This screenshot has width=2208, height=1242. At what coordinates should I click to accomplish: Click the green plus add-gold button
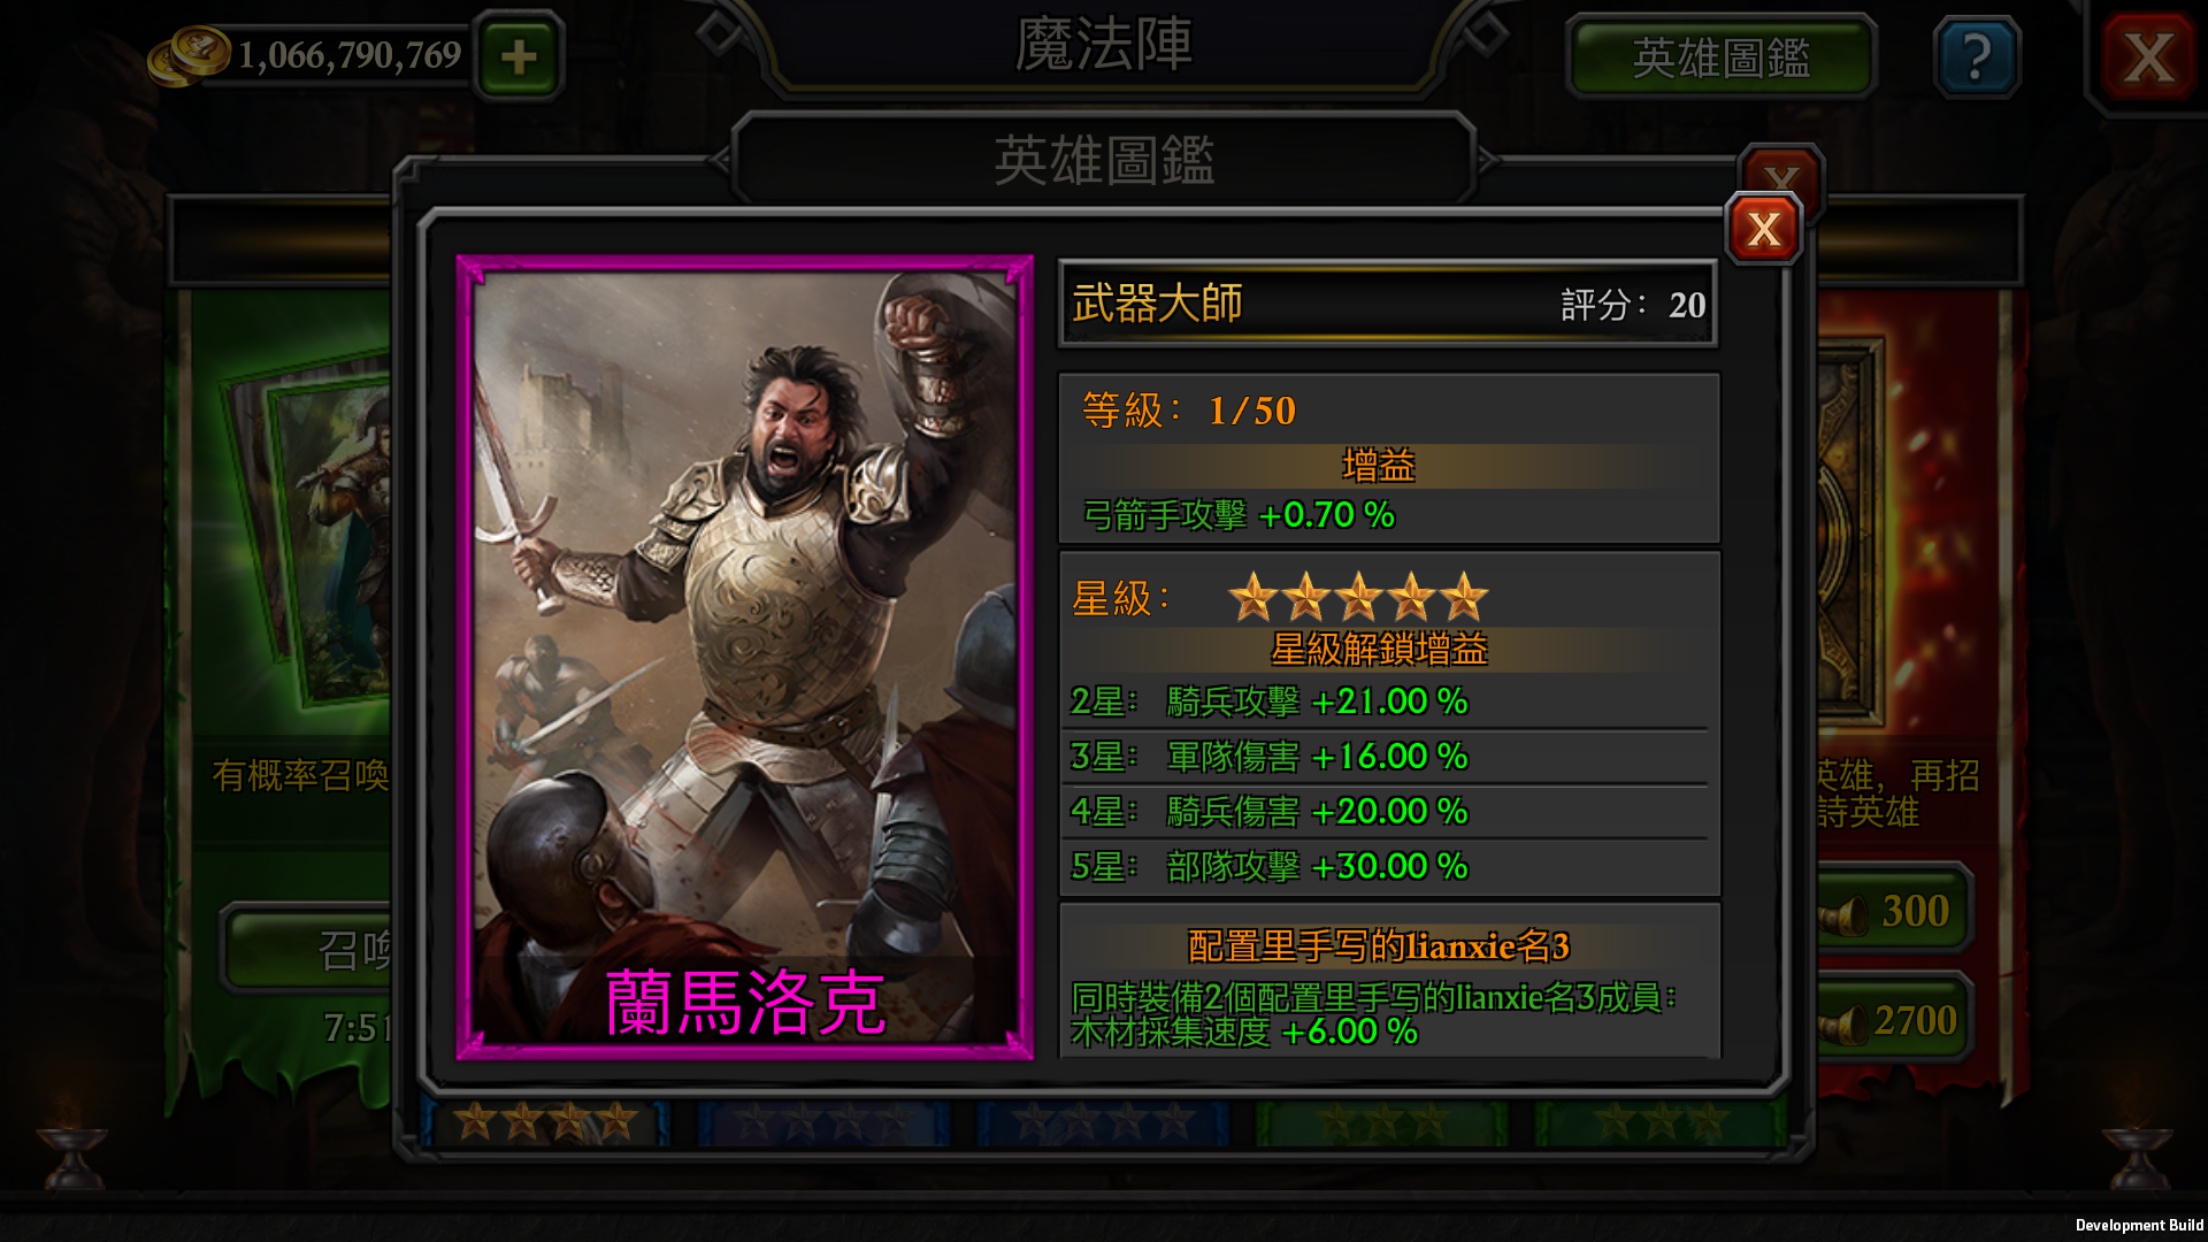click(x=518, y=56)
